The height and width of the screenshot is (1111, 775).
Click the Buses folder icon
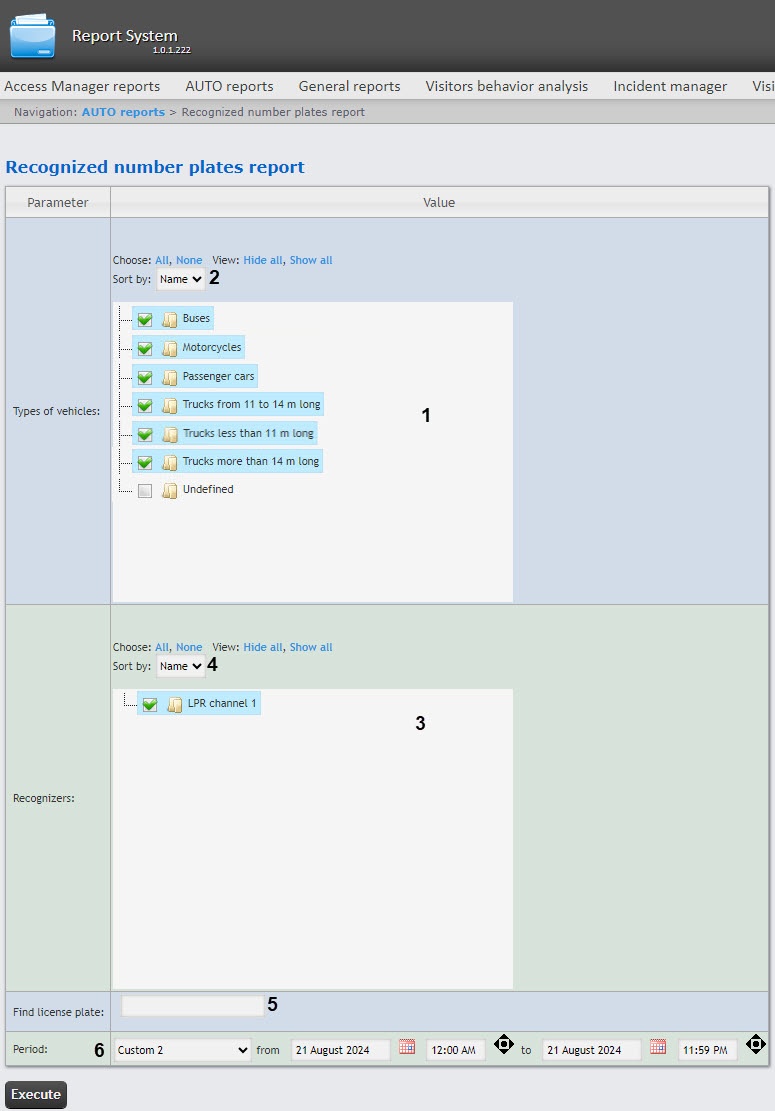pos(170,319)
